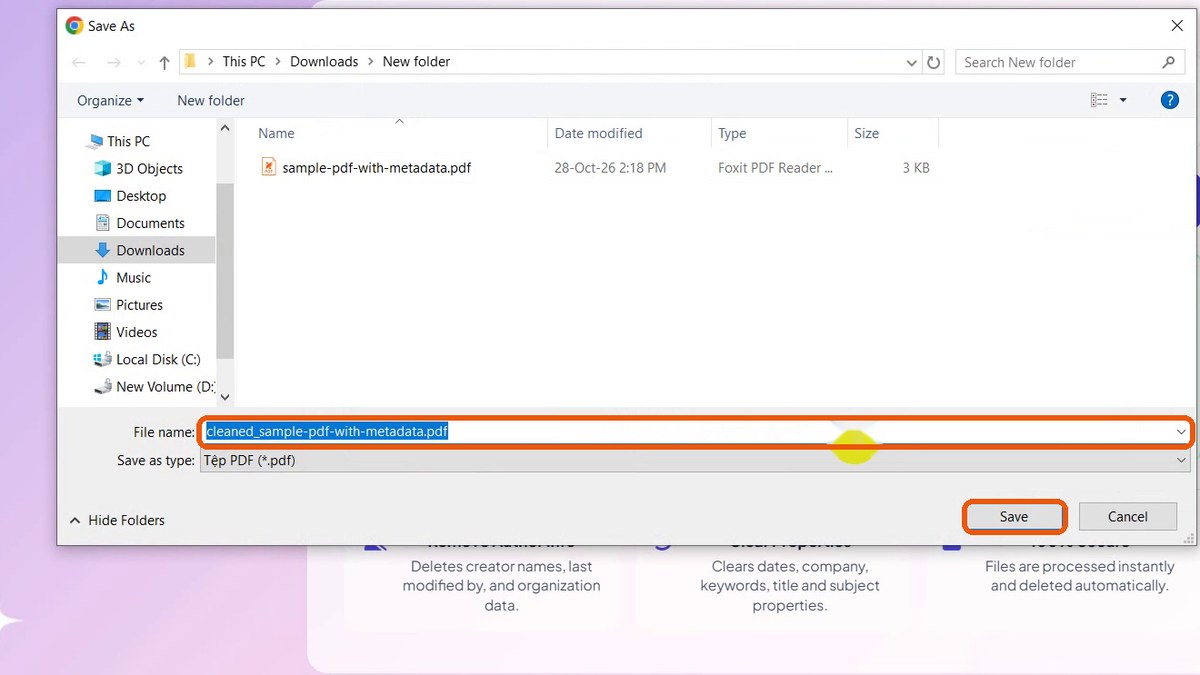Open New Volume (D:) in sidebar
The image size is (1200, 675).
[164, 386]
